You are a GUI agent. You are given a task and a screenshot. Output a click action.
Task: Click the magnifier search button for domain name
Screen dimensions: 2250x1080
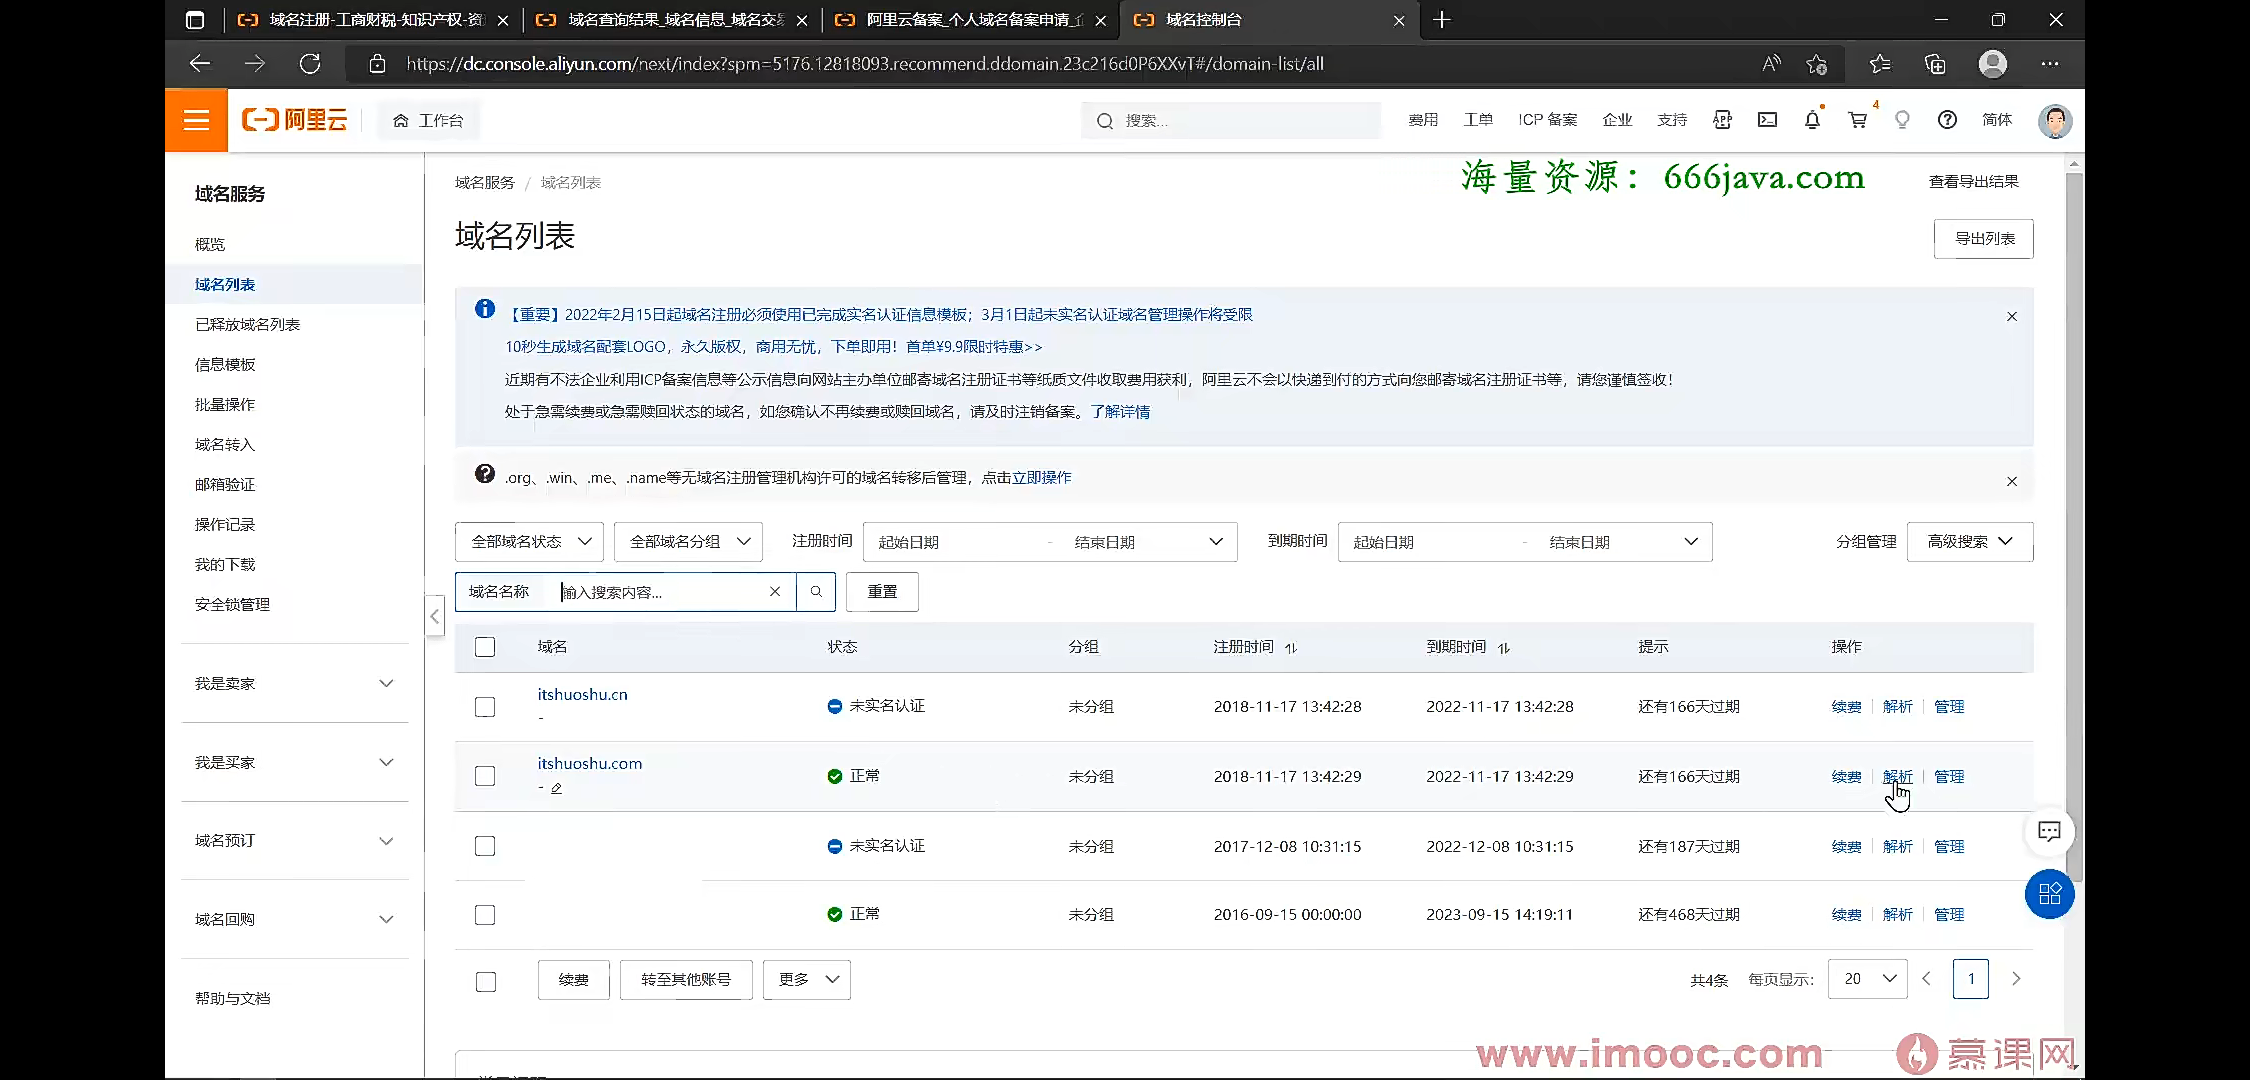pos(816,592)
